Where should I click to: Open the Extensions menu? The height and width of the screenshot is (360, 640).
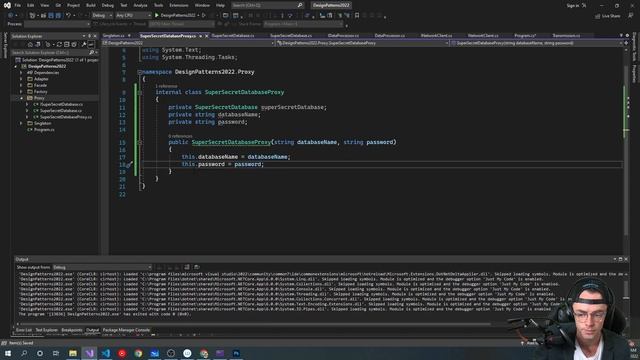coord(179,5)
